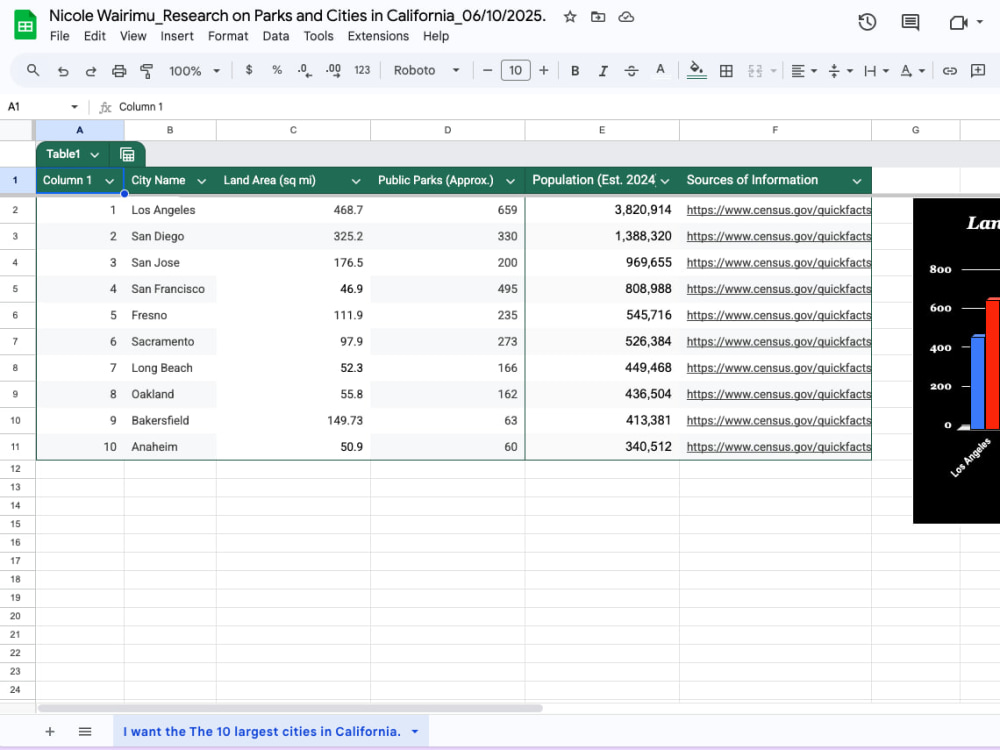The height and width of the screenshot is (750, 1000).
Task: Open the comments panel icon
Action: pos(910,22)
